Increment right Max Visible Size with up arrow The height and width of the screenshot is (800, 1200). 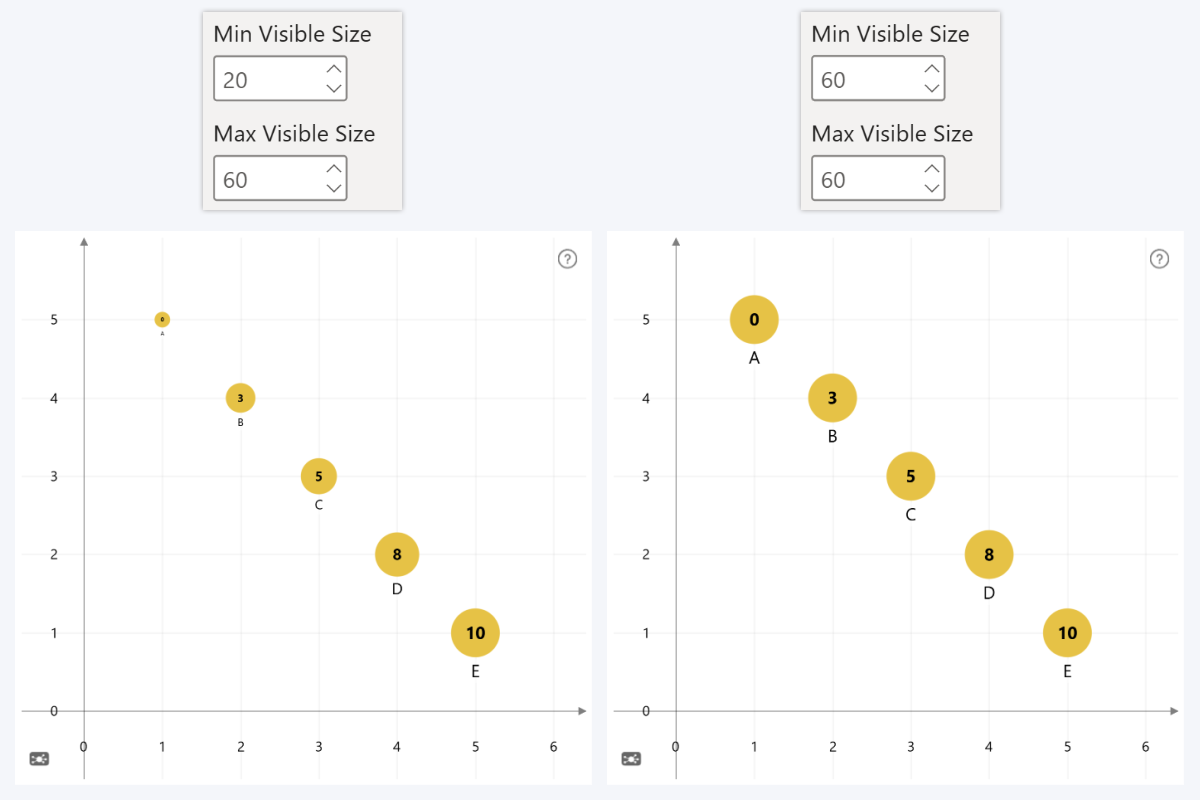coord(931,167)
